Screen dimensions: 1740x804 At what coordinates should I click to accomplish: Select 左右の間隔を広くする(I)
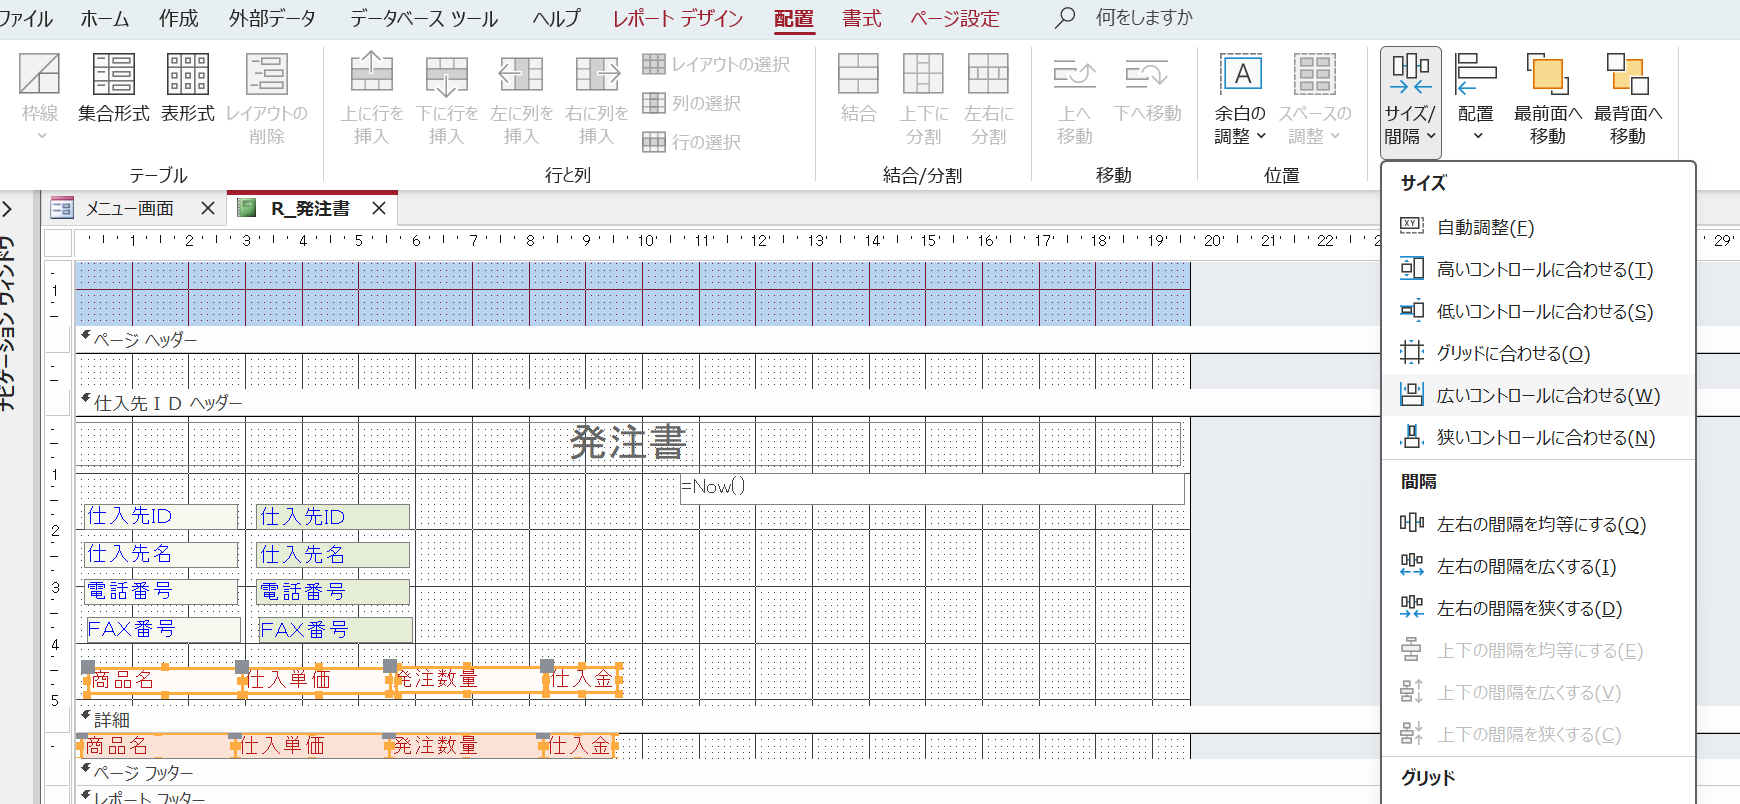(1538, 566)
